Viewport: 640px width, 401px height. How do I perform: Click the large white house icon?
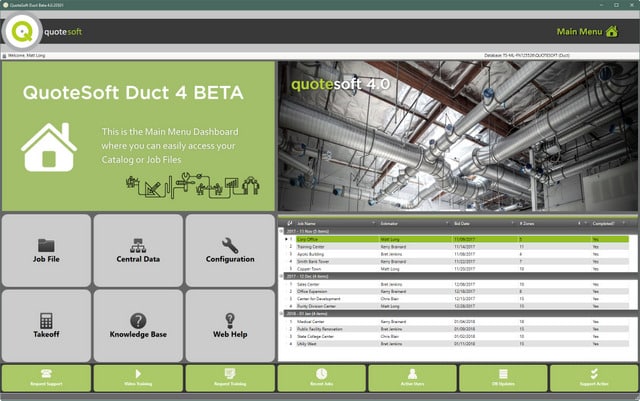point(49,147)
